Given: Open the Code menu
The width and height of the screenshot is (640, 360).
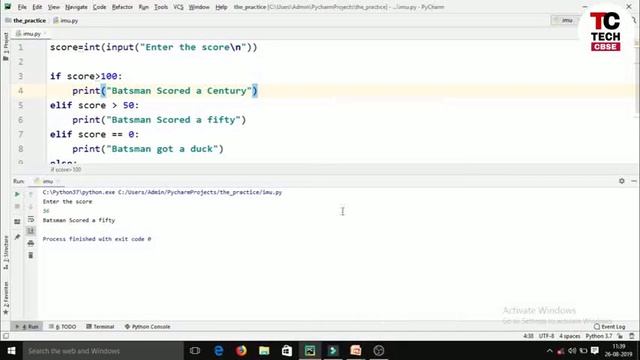Looking at the screenshot, I should point(99,7).
